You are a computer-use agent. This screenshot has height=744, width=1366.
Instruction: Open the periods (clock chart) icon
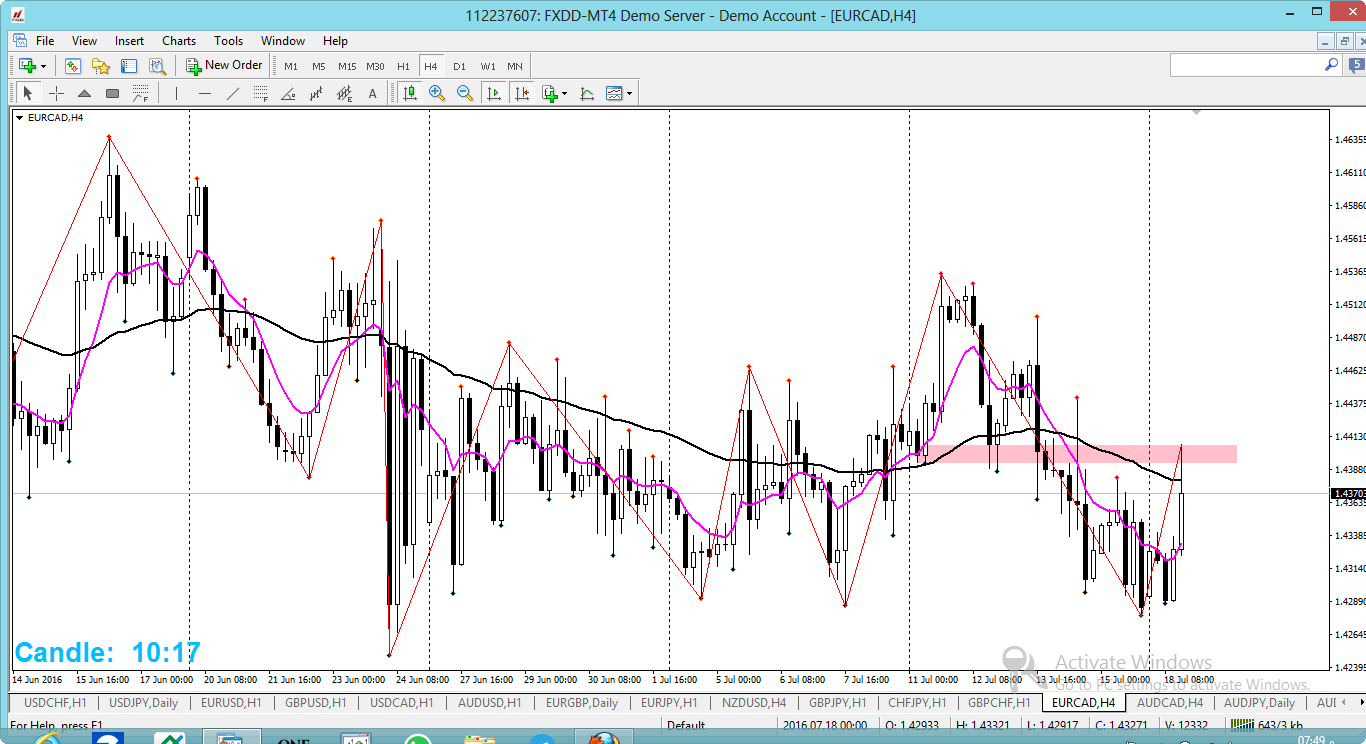pos(587,93)
